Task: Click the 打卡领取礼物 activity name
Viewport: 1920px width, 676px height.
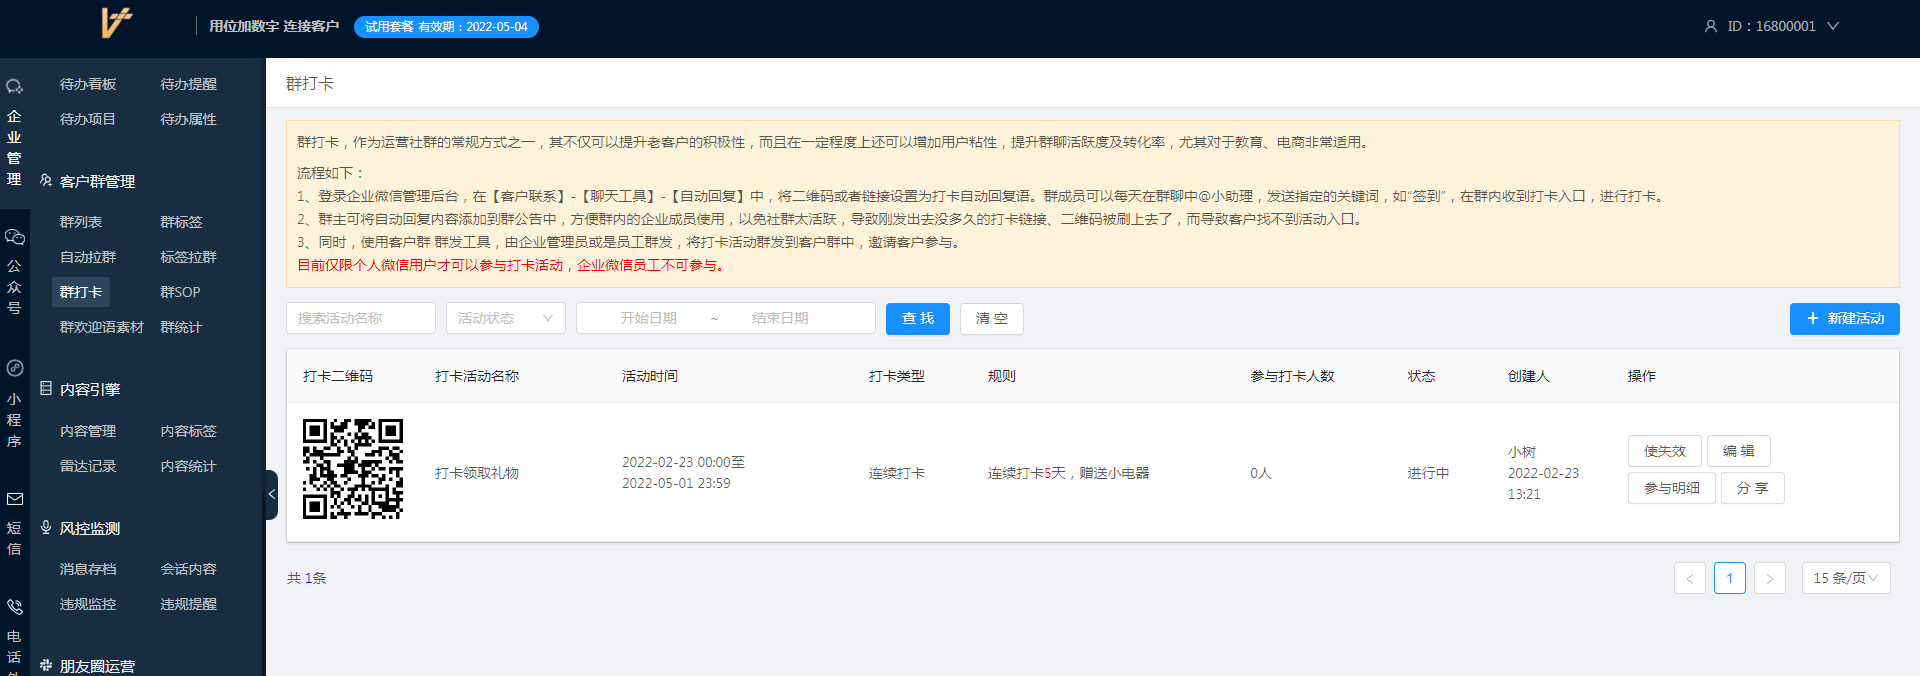Action: [477, 473]
